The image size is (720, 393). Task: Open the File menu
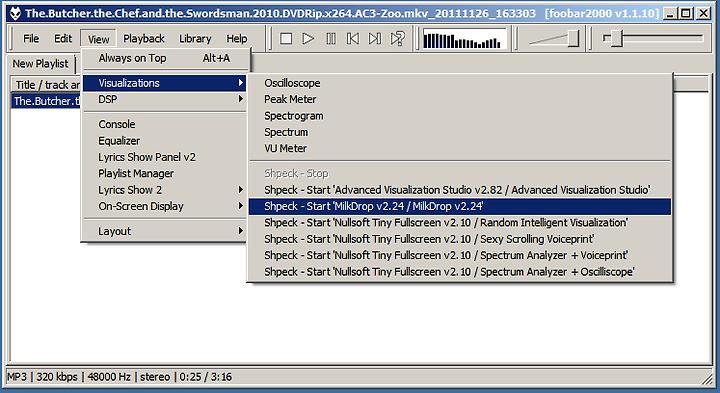[x=31, y=39]
